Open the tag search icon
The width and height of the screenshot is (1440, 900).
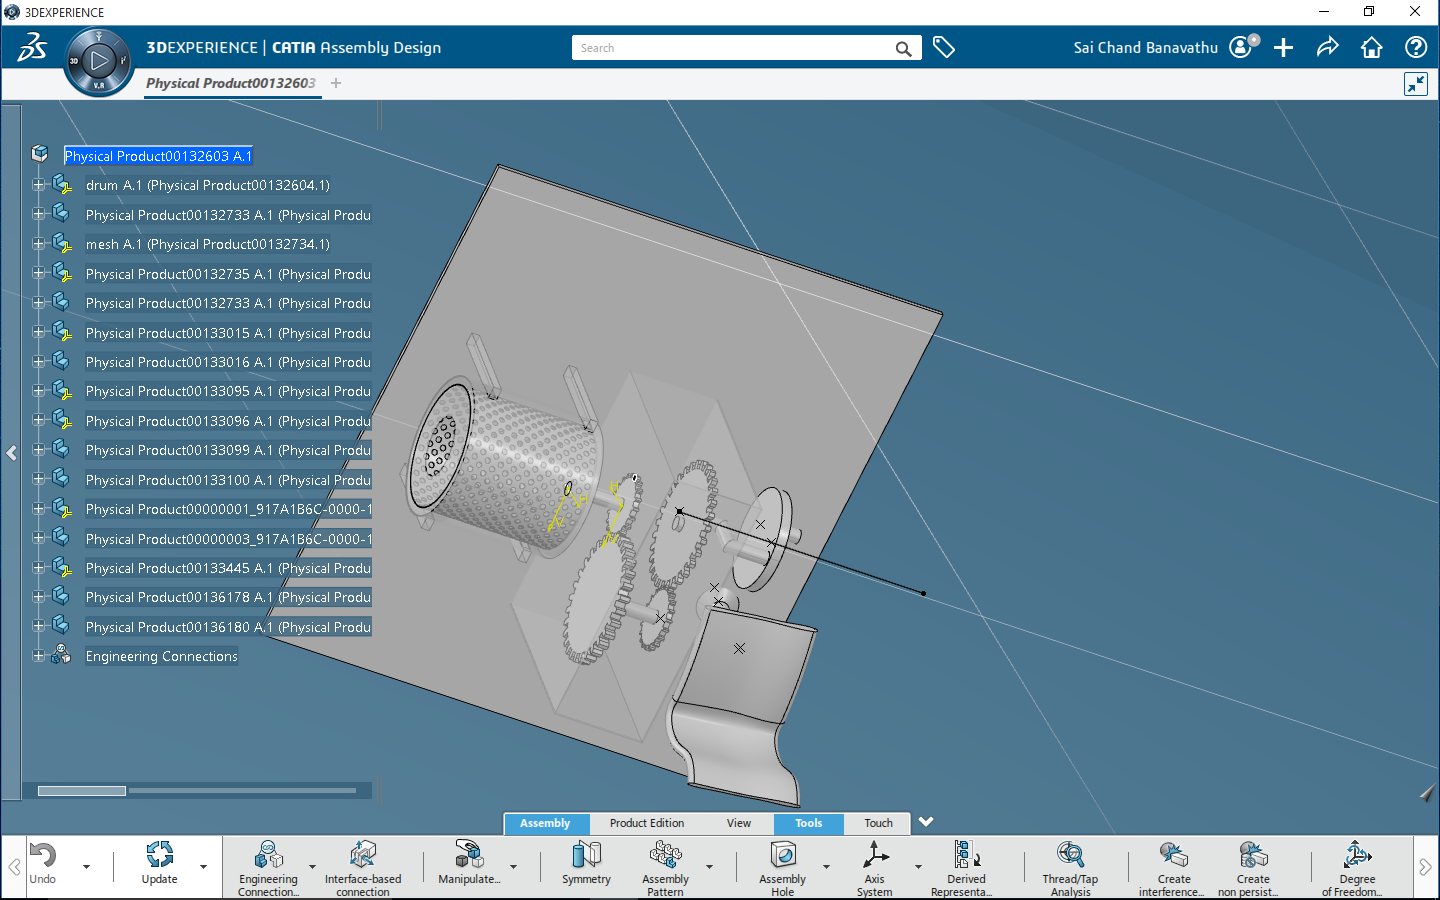coord(944,47)
